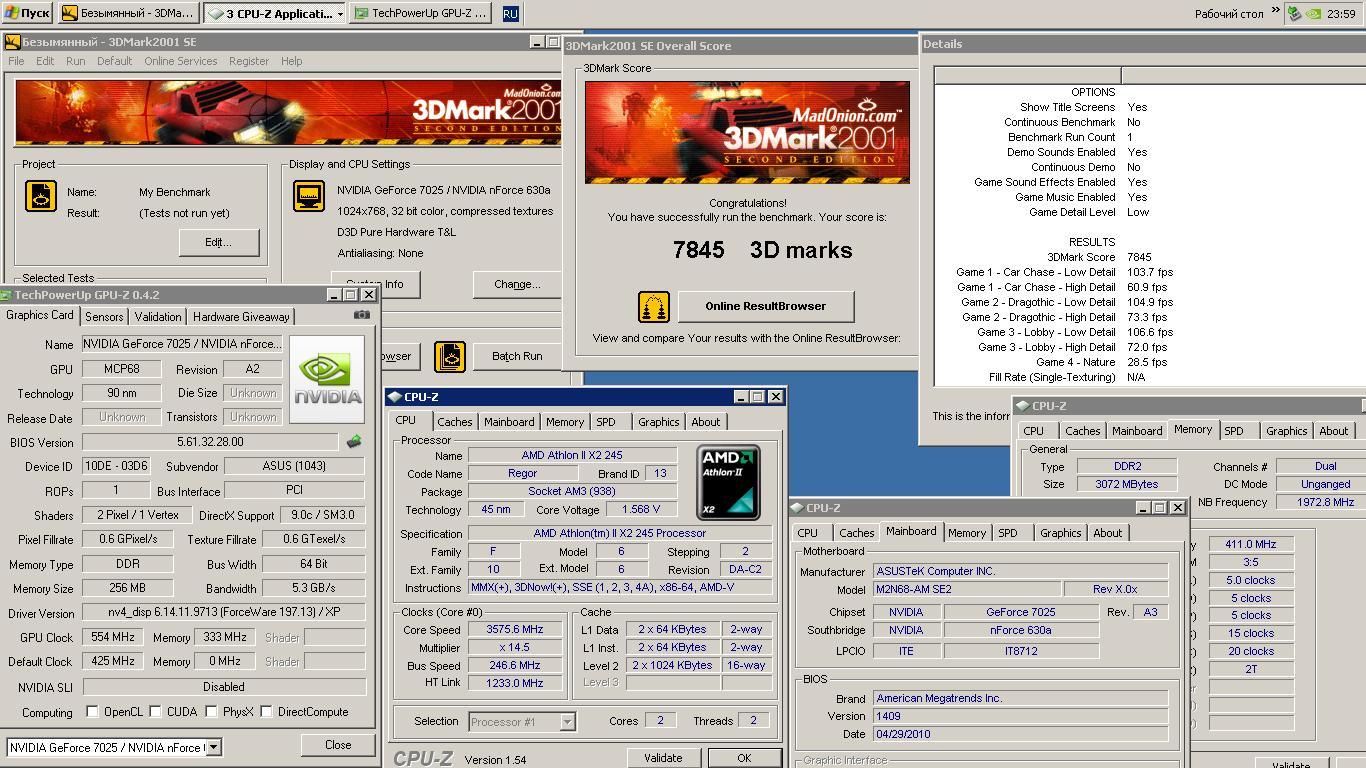Screen dimensions: 1366x768
Task: Click the BIOS Version field 5.61.32.28.00
Action: (x=210, y=442)
